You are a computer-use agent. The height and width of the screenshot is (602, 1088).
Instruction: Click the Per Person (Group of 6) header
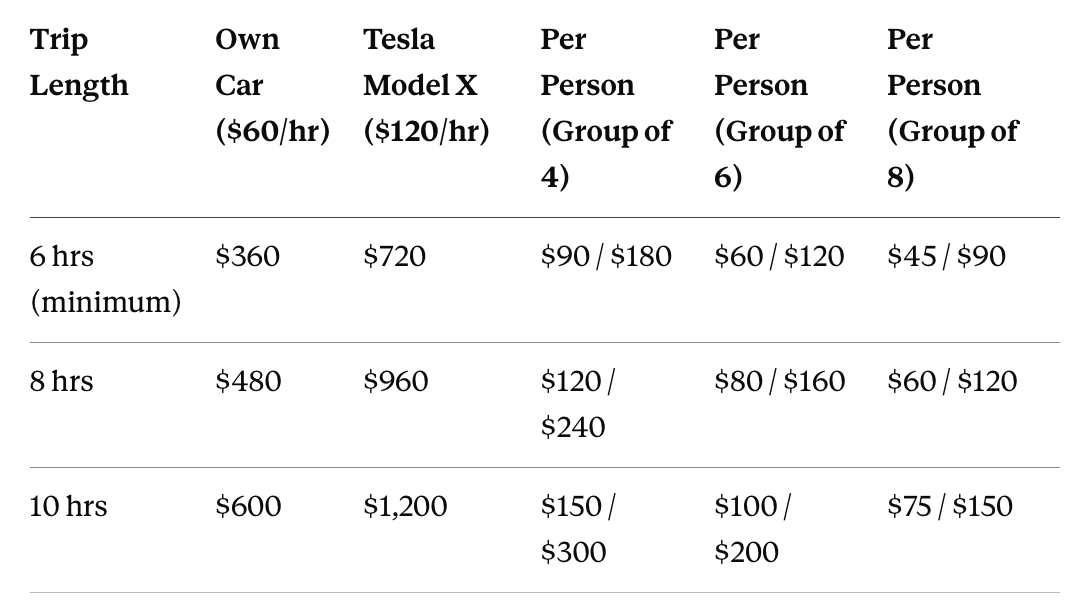[x=779, y=108]
